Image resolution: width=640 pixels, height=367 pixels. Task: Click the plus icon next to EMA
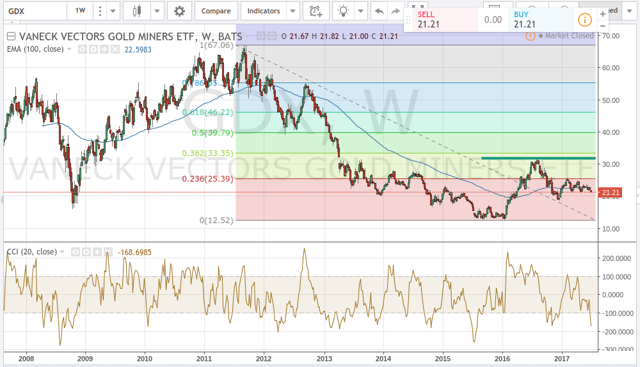(104, 49)
